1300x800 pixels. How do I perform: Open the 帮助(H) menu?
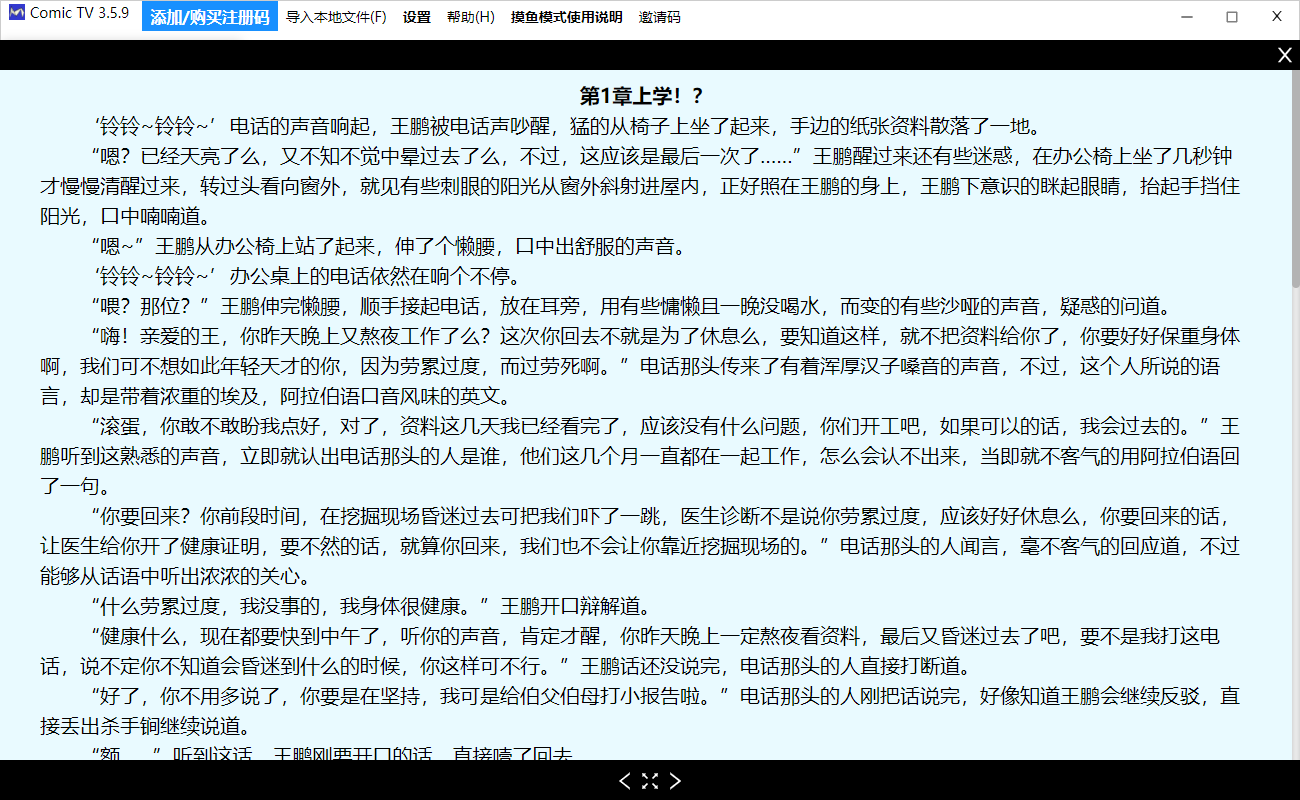click(x=471, y=17)
